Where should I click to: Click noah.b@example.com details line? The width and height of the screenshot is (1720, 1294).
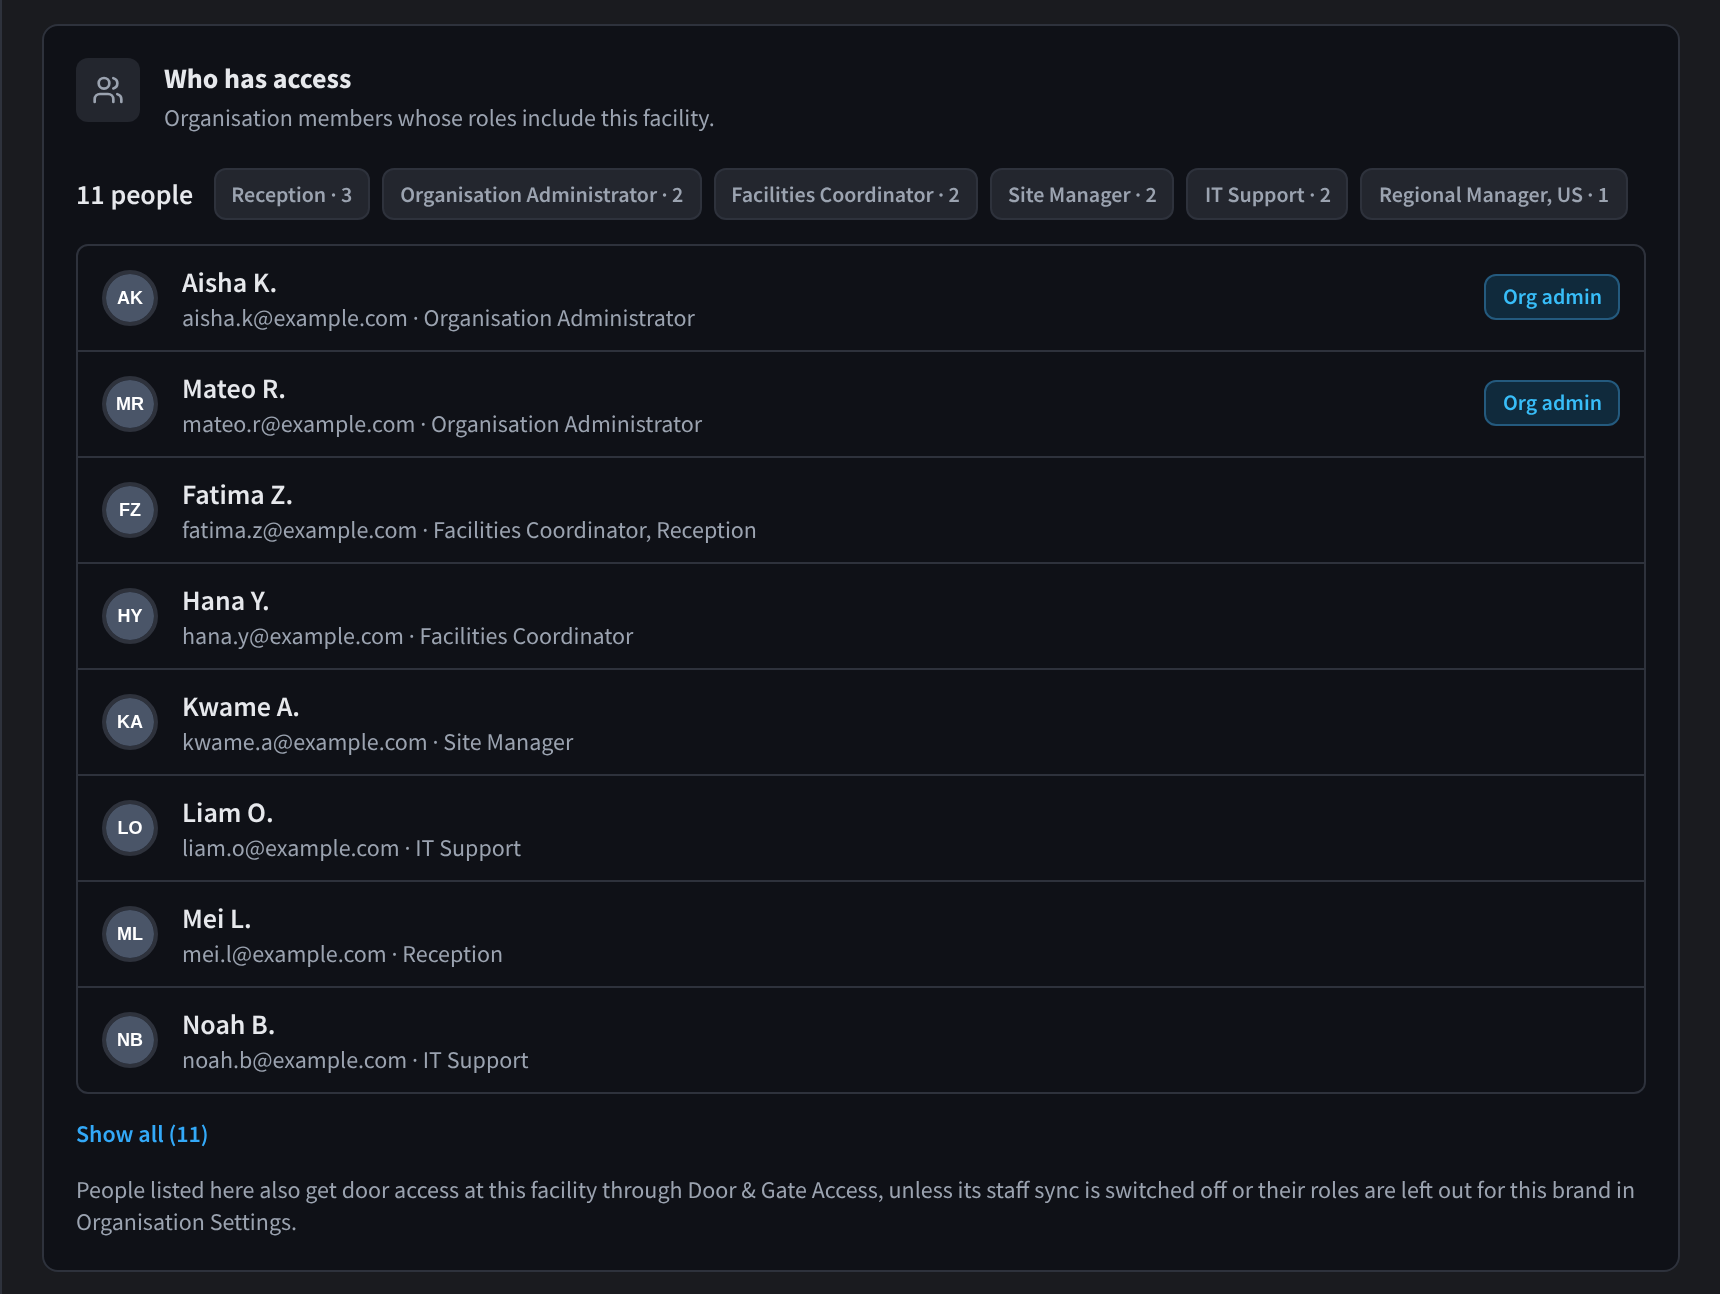click(x=355, y=1060)
